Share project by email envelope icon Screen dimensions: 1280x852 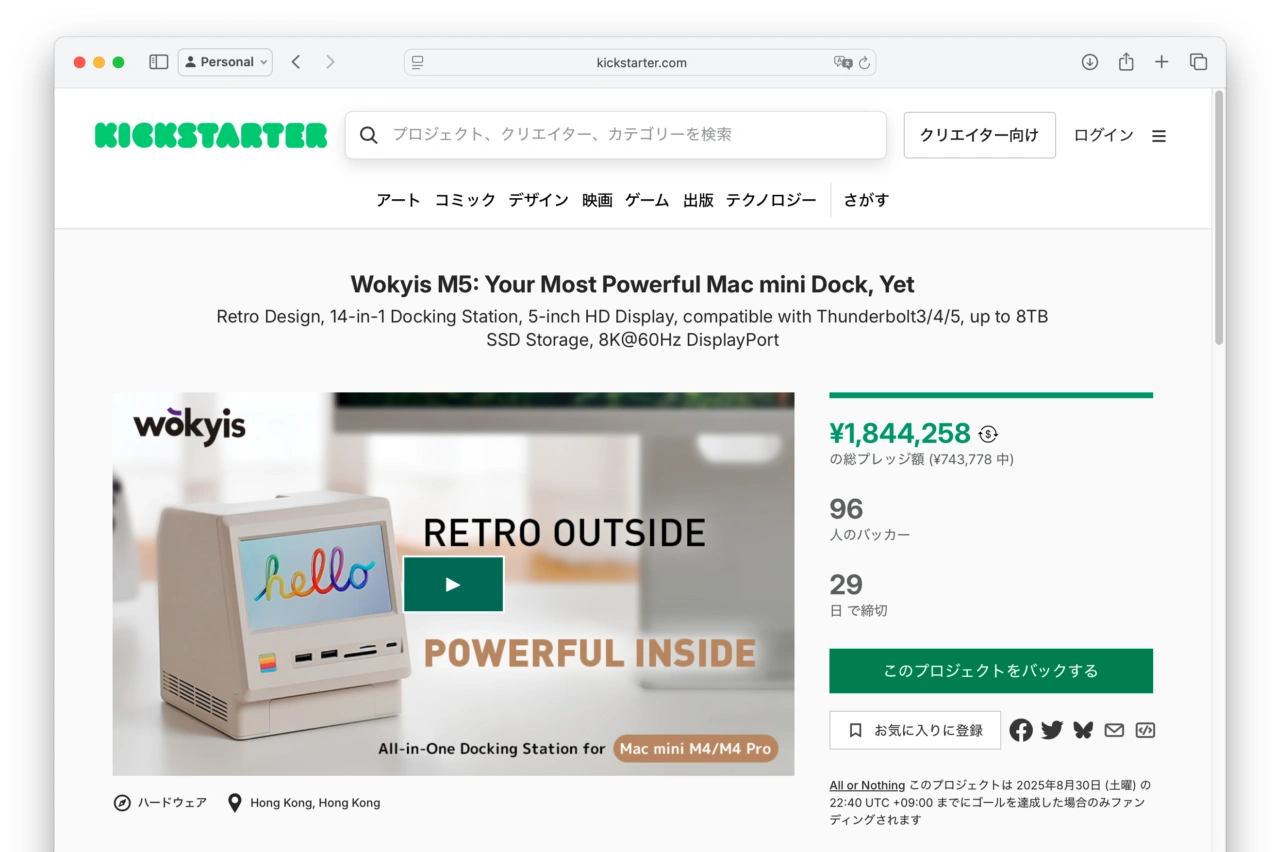1114,730
